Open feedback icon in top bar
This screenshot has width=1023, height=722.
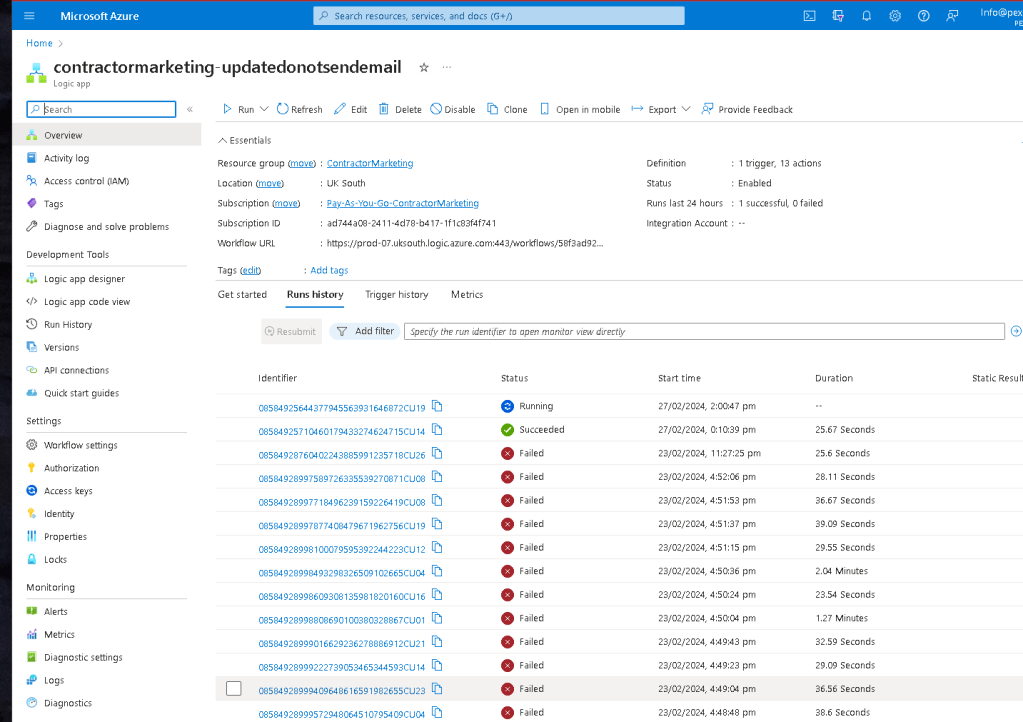coord(953,16)
